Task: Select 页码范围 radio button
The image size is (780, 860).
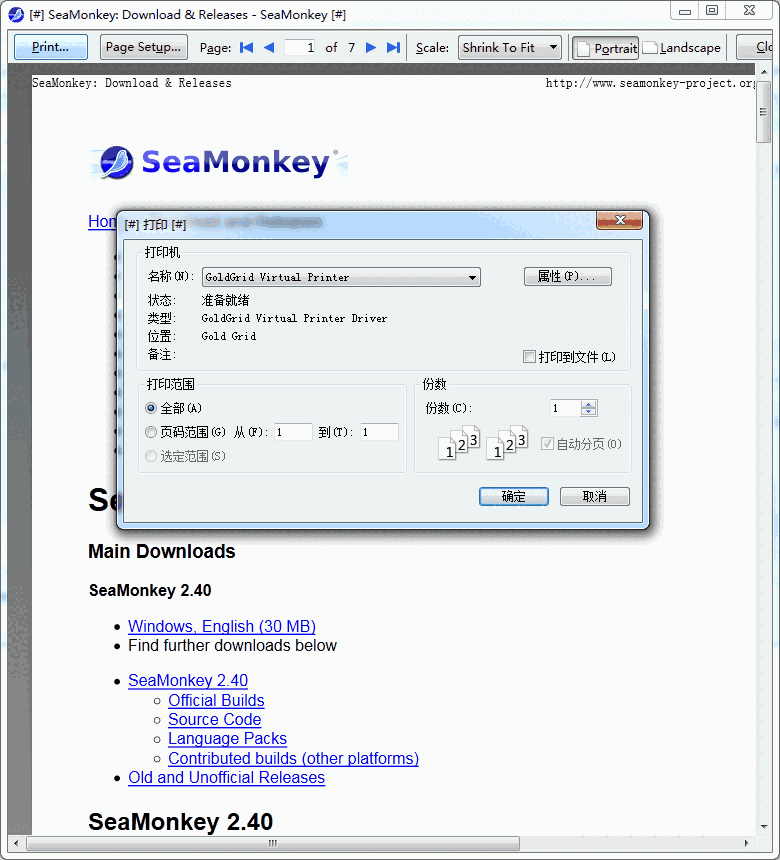Action: point(151,432)
